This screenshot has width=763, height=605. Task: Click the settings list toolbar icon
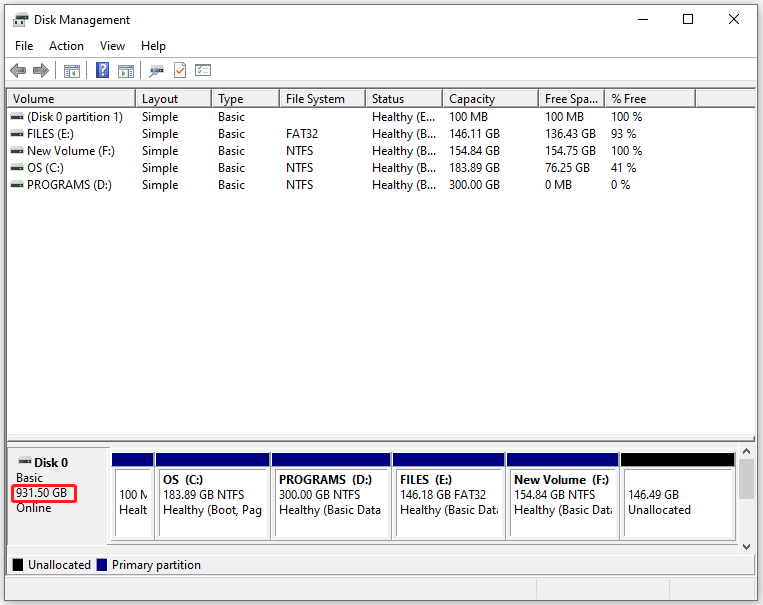tap(203, 71)
